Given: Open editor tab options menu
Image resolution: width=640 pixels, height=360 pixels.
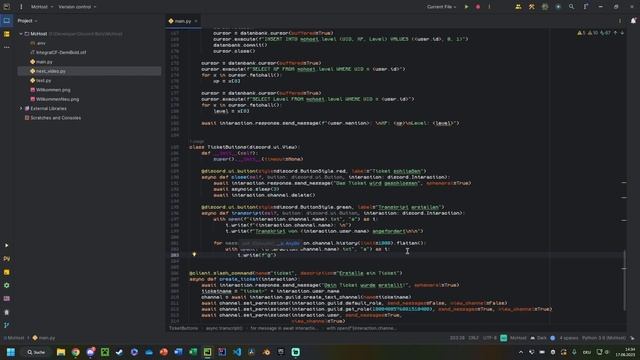Looking at the screenshot, I should tap(620, 21).
